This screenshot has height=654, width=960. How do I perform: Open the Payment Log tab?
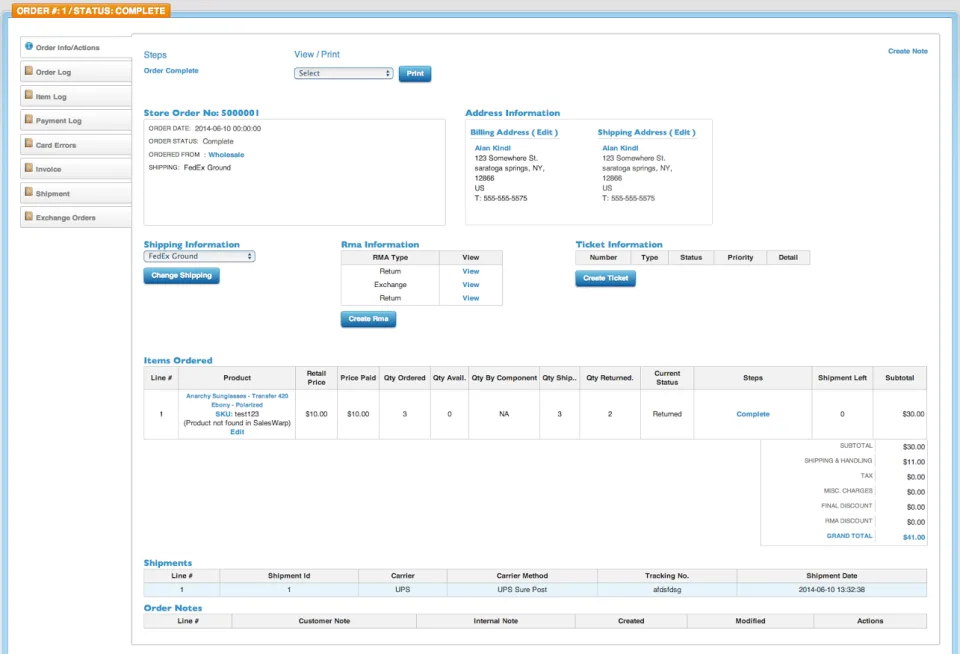point(76,121)
